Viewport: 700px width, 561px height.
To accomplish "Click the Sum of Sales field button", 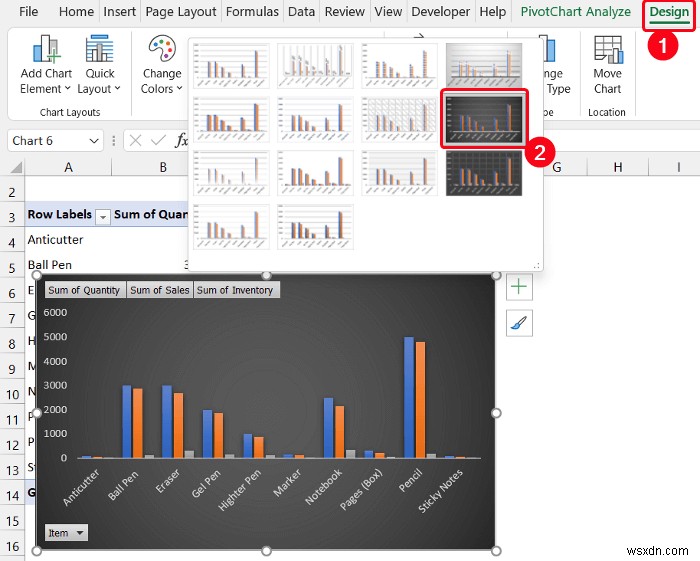I will coord(159,290).
